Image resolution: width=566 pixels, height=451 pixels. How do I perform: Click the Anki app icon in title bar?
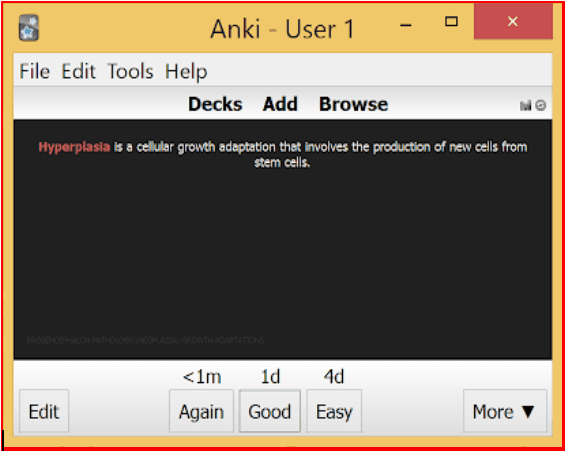pos(29,28)
